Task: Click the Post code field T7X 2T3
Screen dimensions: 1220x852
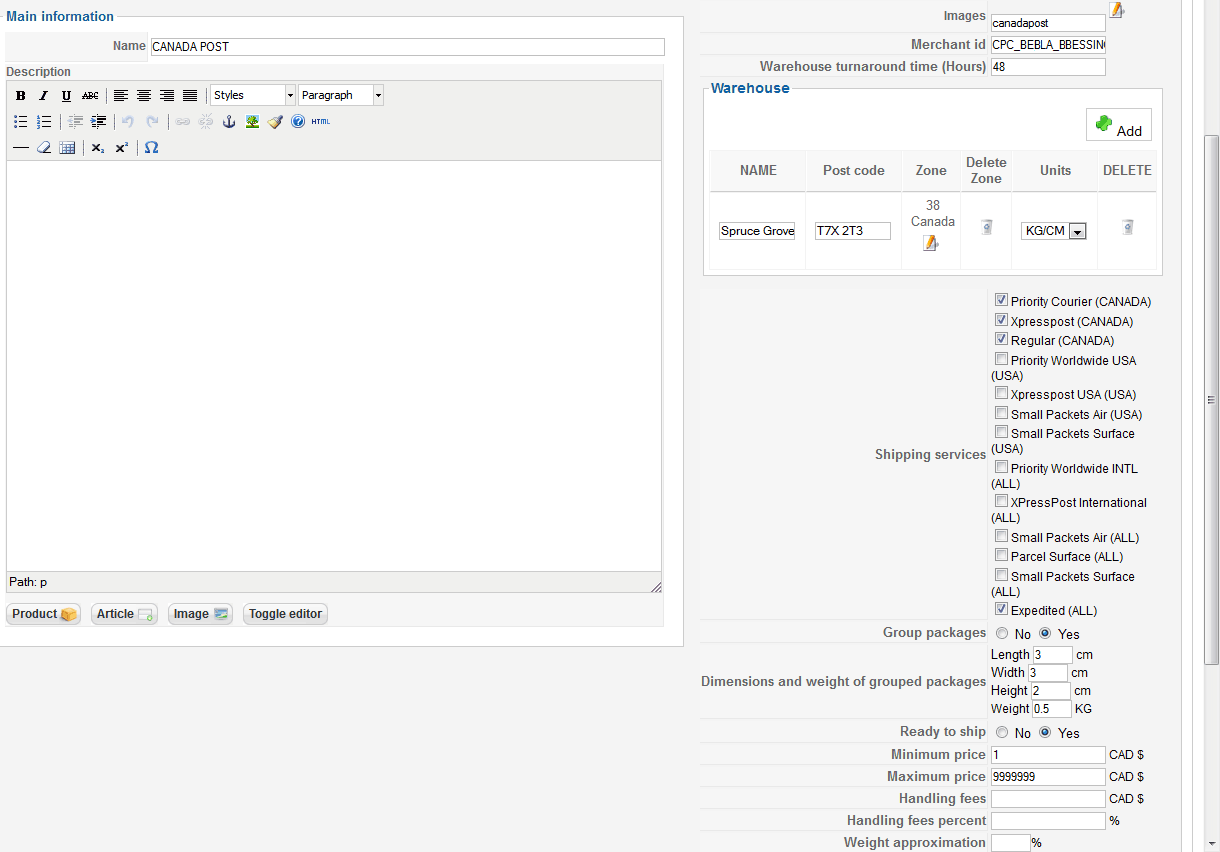Action: click(x=853, y=231)
